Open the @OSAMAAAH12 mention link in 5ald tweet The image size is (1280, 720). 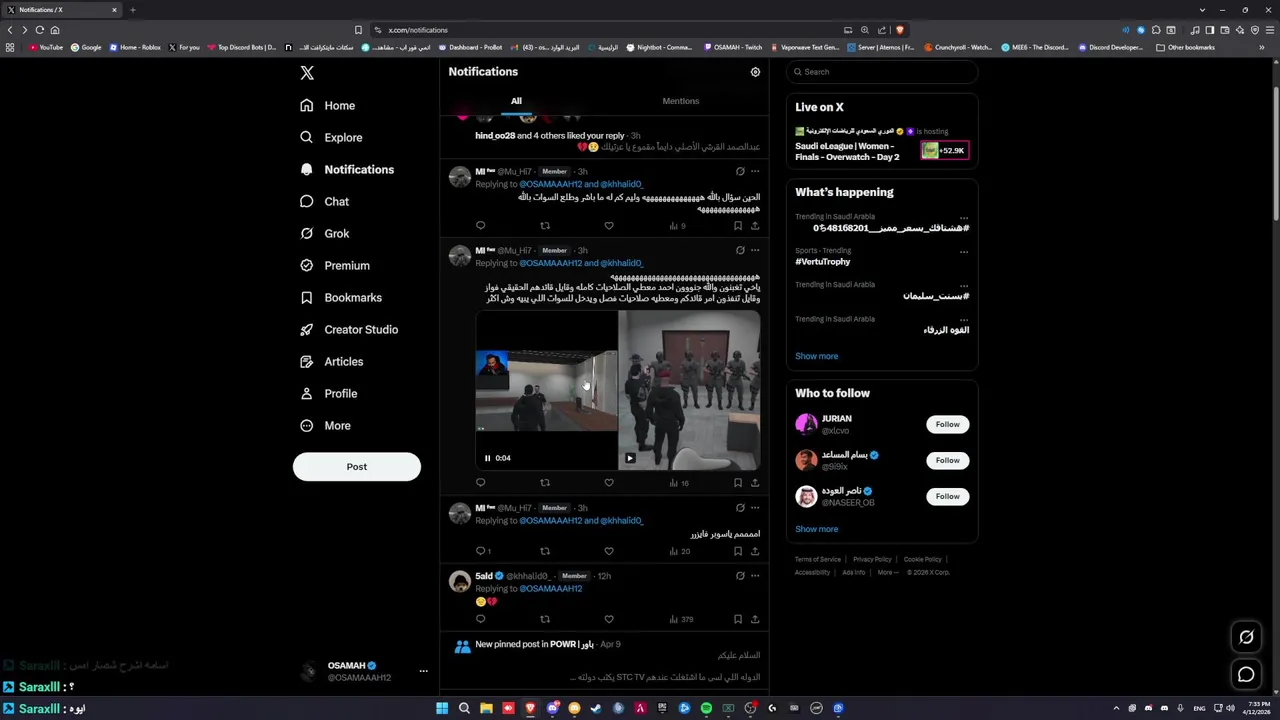[x=550, y=589]
